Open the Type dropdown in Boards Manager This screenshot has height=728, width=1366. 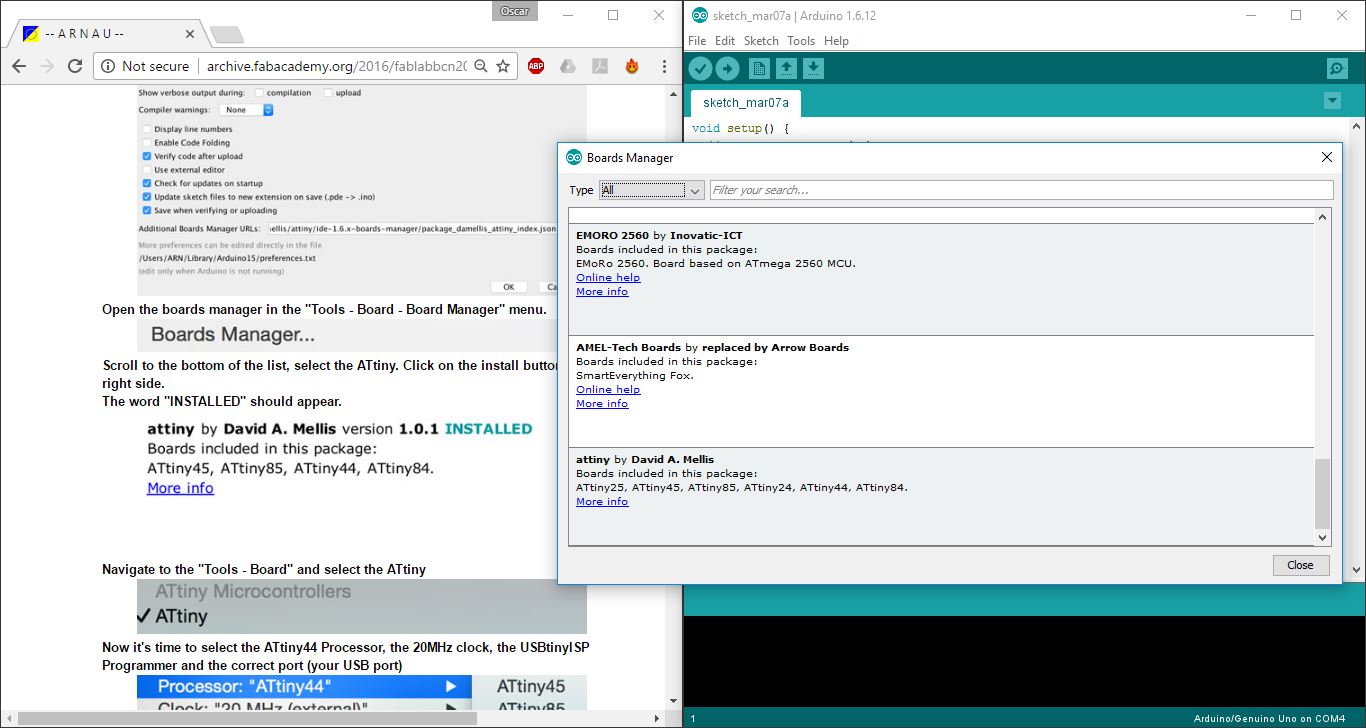[x=652, y=190]
